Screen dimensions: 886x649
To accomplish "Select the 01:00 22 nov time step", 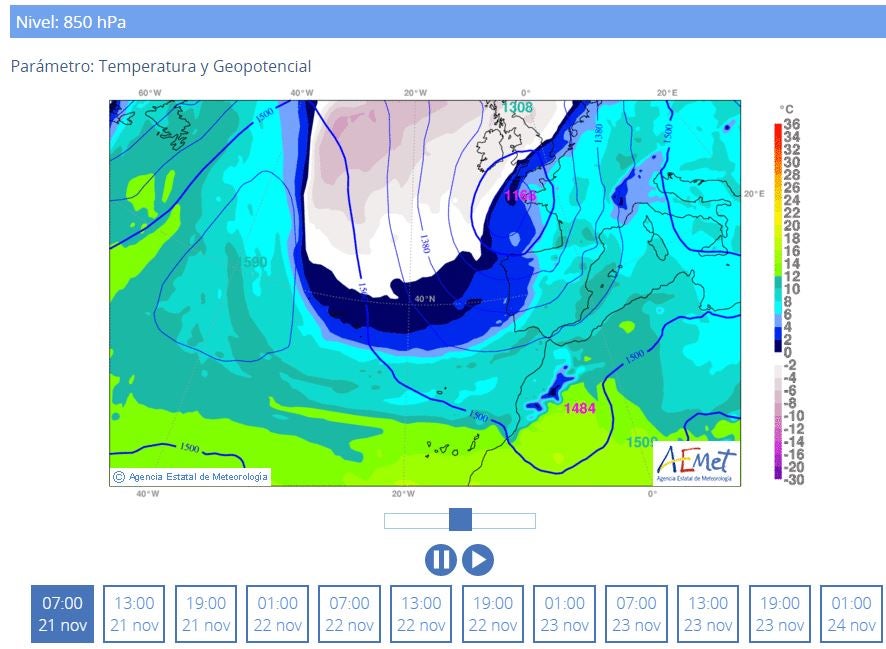I will [x=278, y=614].
